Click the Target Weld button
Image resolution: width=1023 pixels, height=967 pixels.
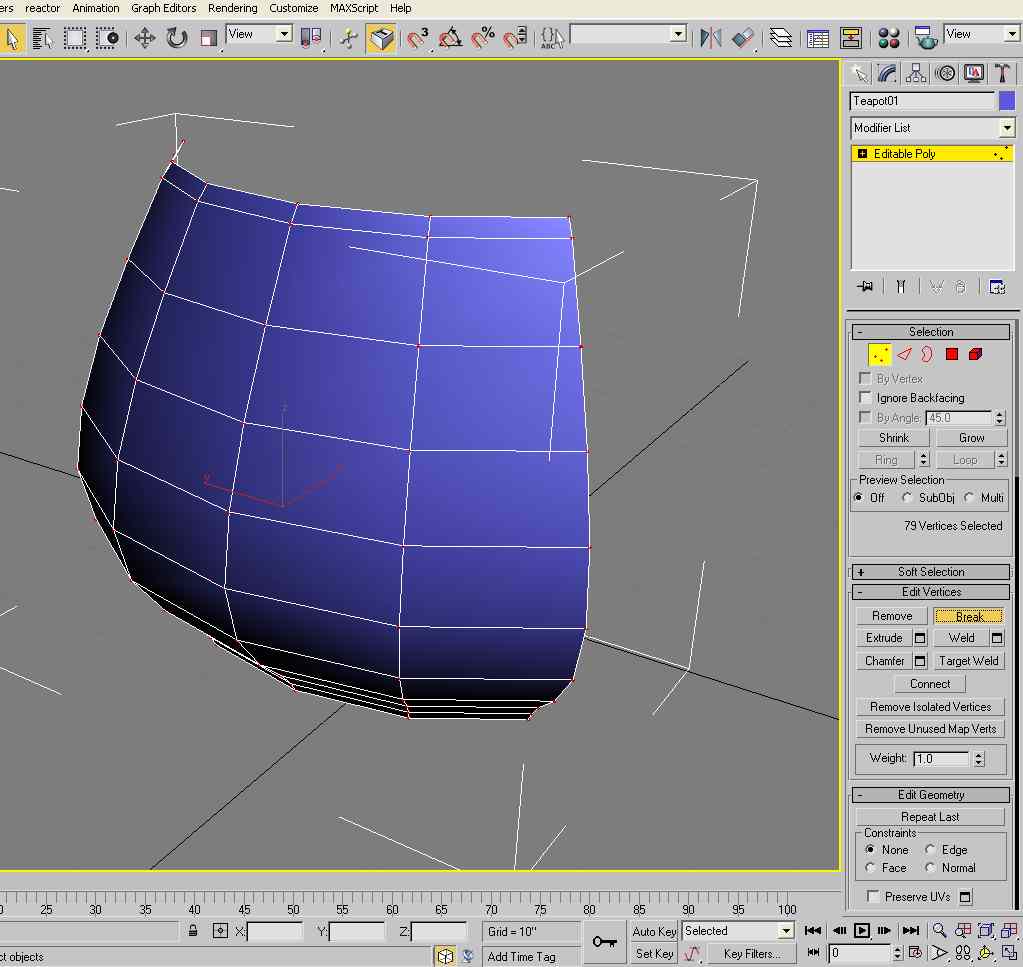pyautogui.click(x=968, y=661)
